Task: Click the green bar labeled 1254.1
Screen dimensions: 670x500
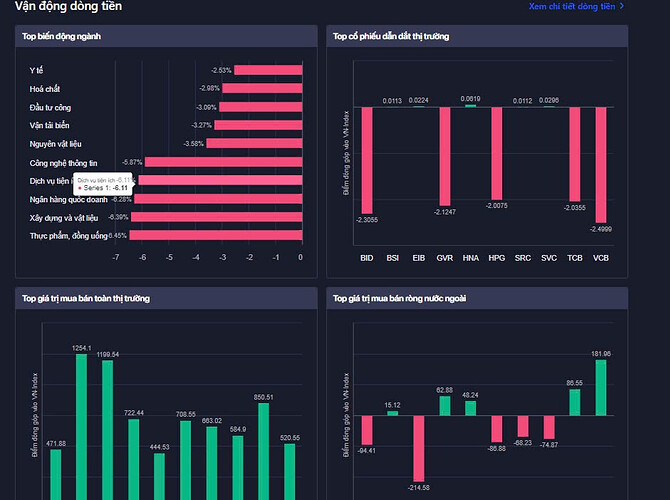Action: (x=81, y=427)
